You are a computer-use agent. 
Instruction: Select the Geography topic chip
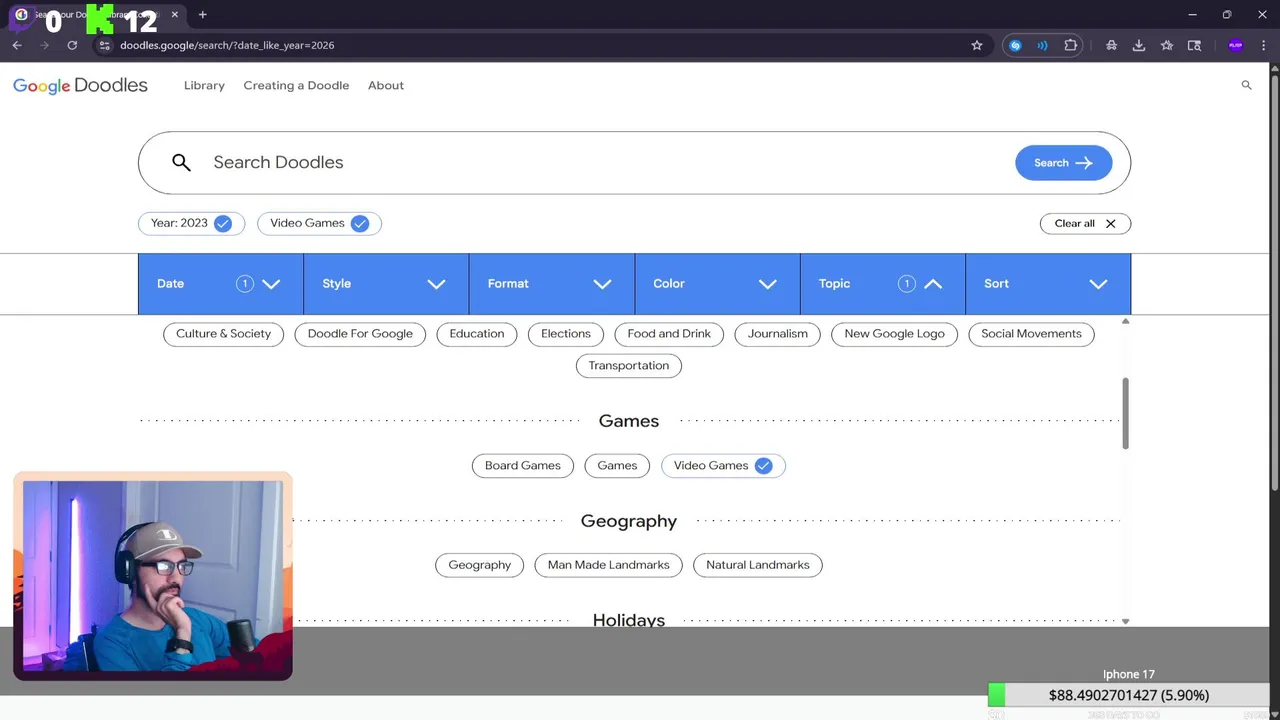[479, 565]
